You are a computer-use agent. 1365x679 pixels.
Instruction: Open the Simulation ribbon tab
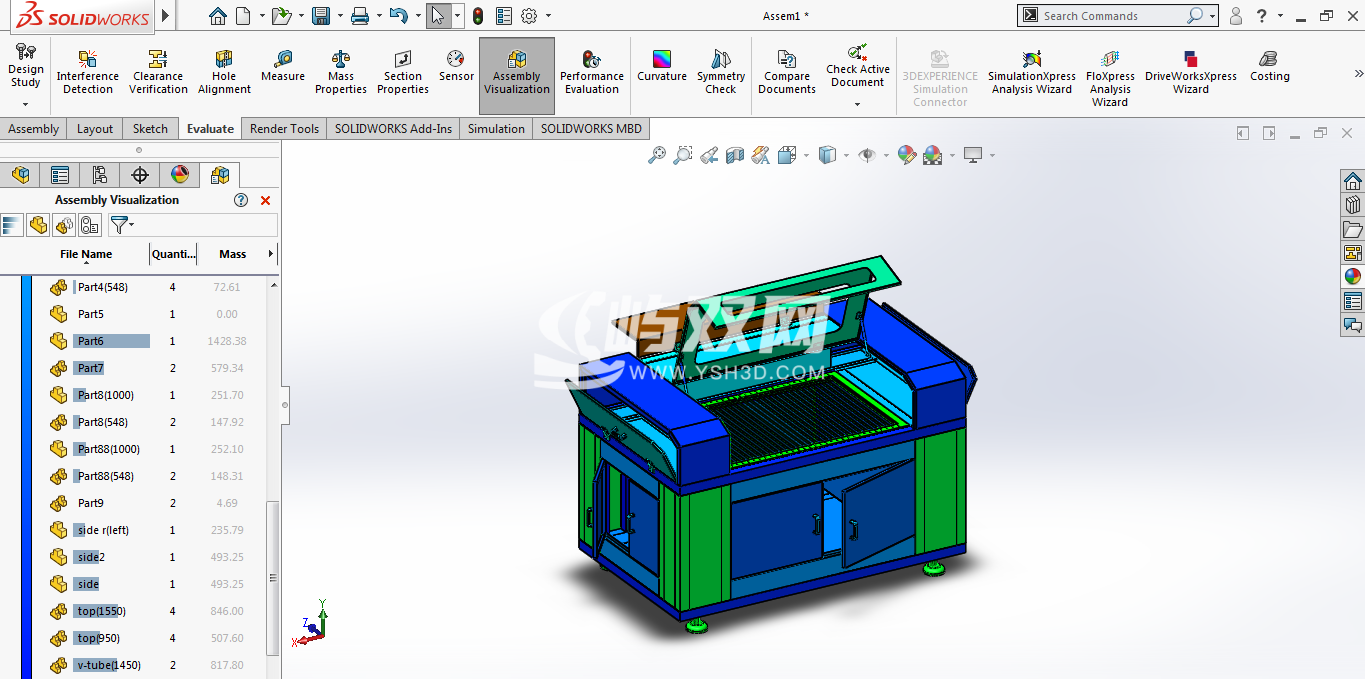496,129
